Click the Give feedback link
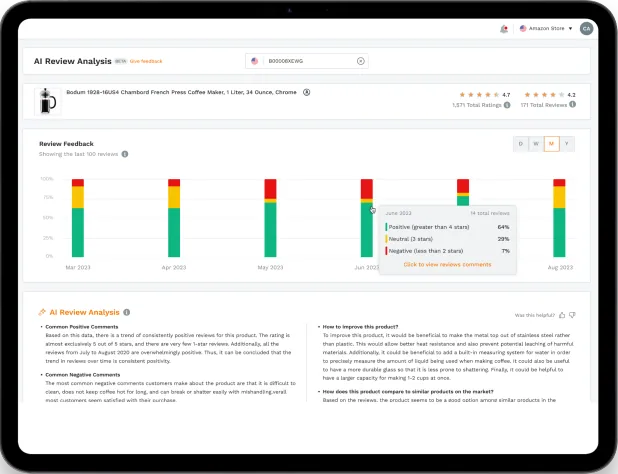Viewport: 618px width, 474px height. point(146,61)
